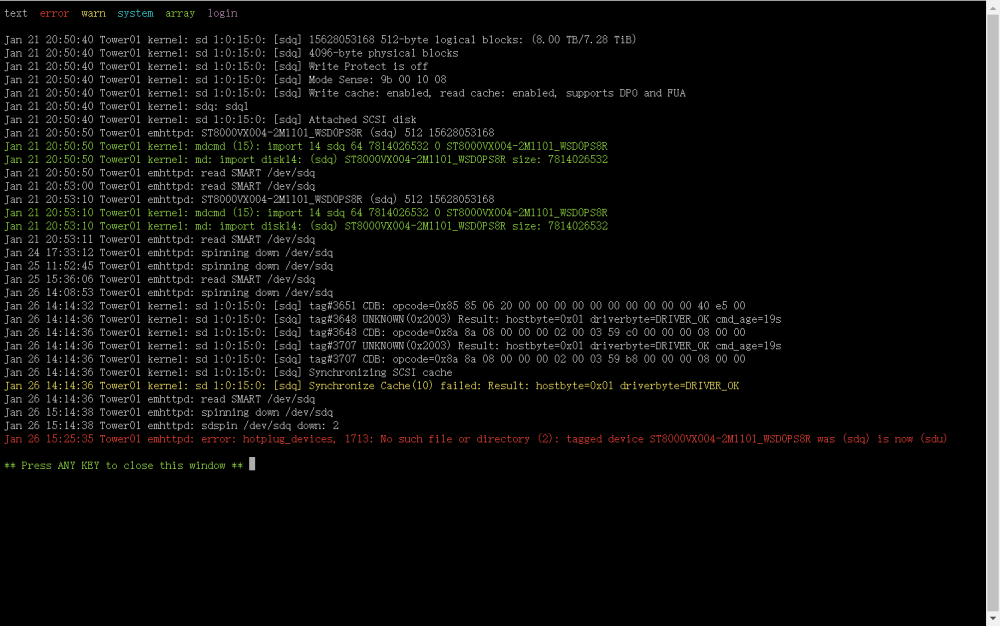Click the Jan 26 15:14:38 spinning down line

[168, 412]
